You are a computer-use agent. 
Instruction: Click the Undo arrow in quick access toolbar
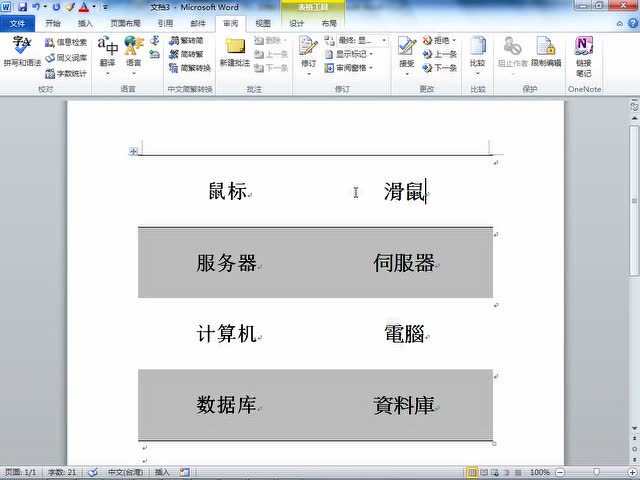click(36, 7)
